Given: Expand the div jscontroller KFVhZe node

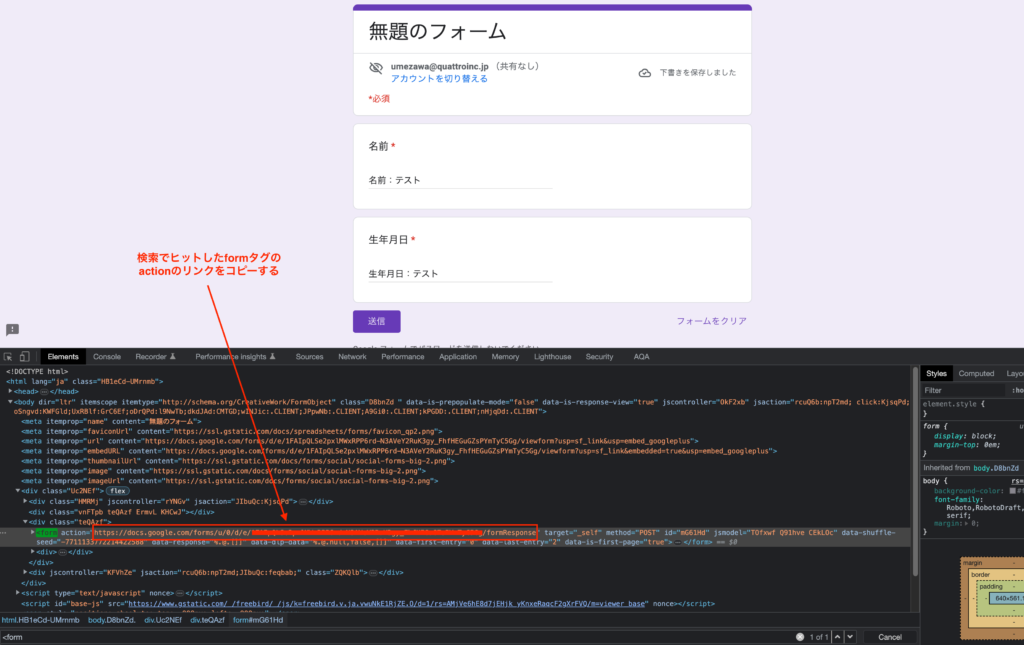Looking at the screenshot, I should click(25, 572).
